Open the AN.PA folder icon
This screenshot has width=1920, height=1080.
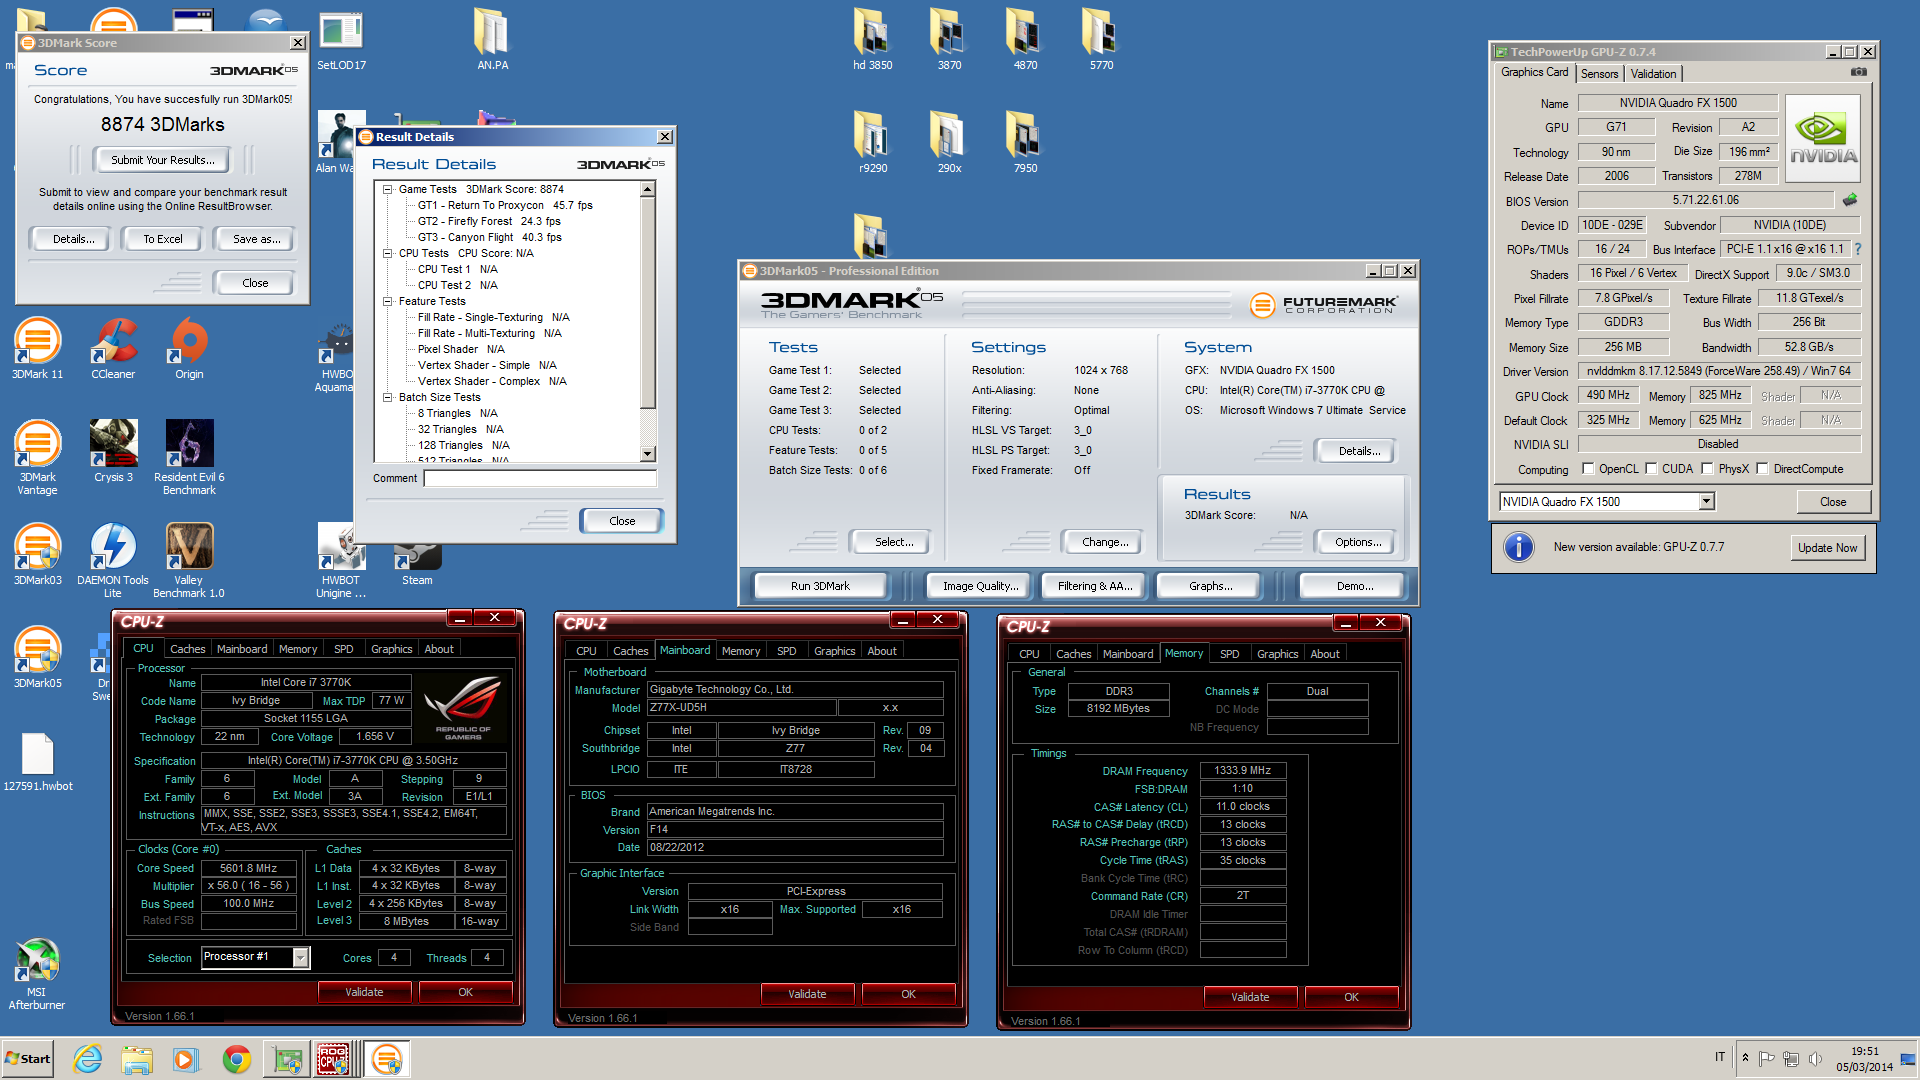pos(492,40)
